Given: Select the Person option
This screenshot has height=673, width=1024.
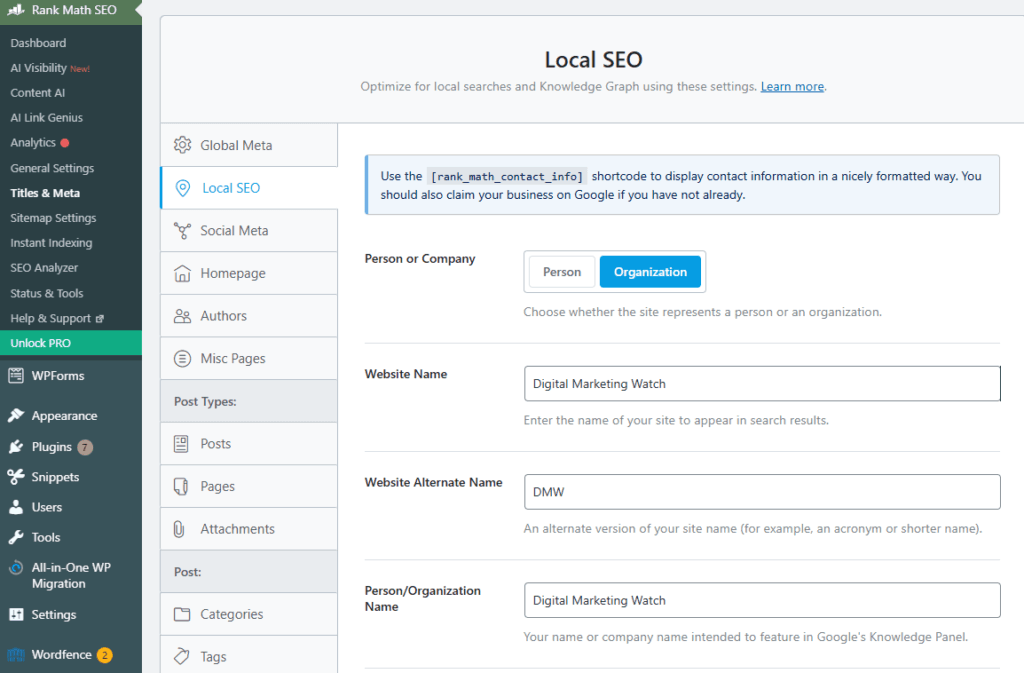Looking at the screenshot, I should (562, 272).
